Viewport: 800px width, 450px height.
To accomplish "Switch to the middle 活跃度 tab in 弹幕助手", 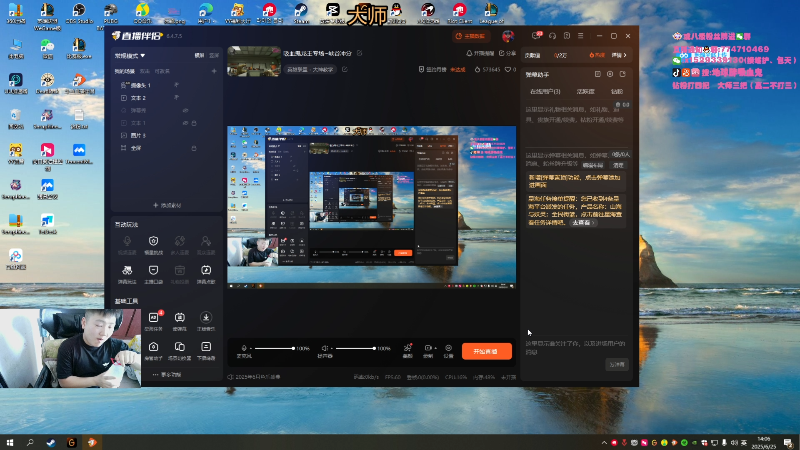I will pos(586,92).
